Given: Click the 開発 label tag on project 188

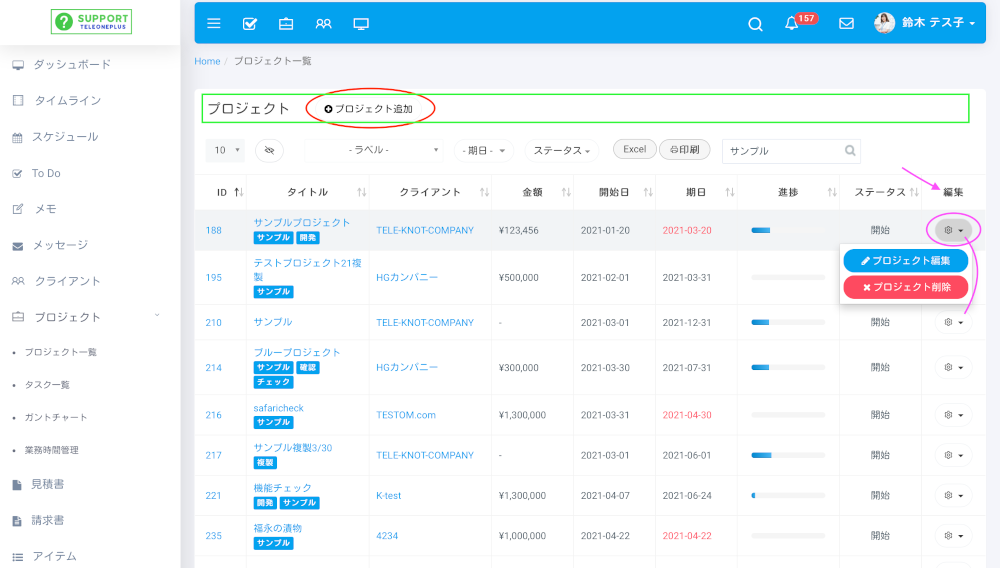Looking at the screenshot, I should coord(307,238).
